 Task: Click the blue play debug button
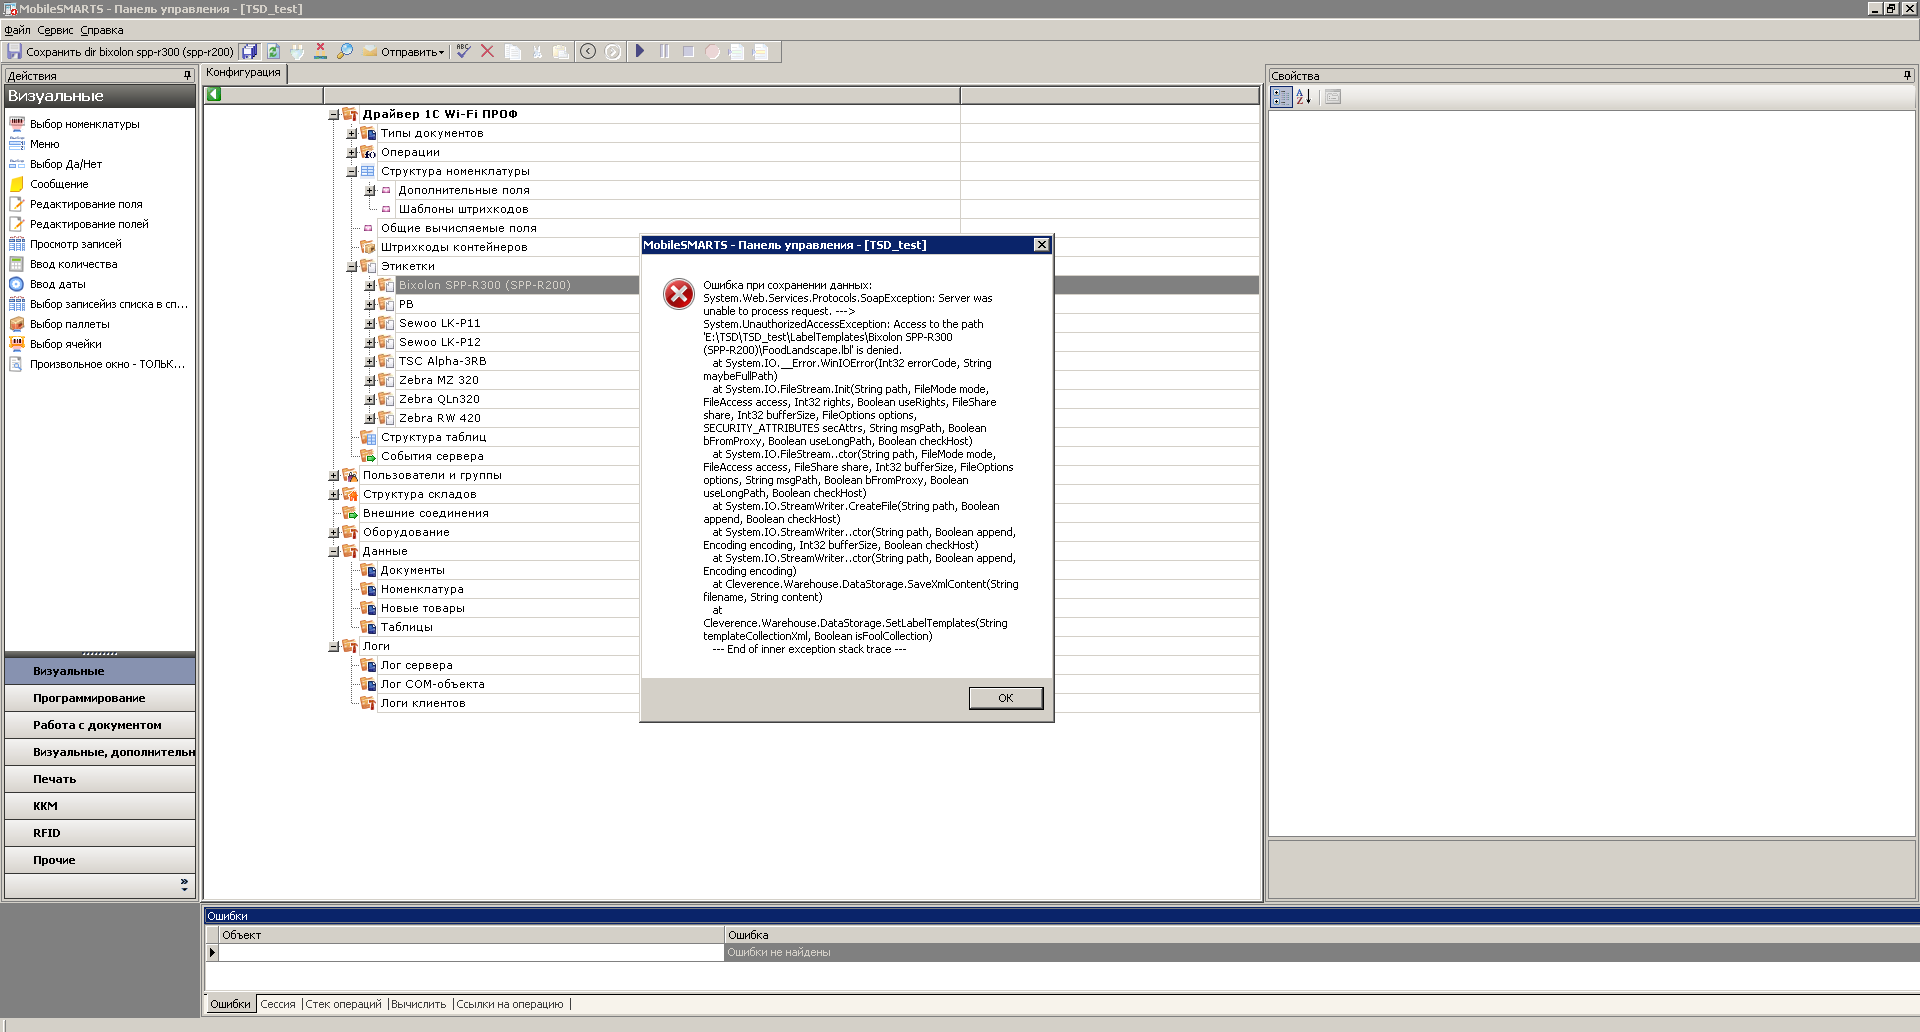coord(640,51)
